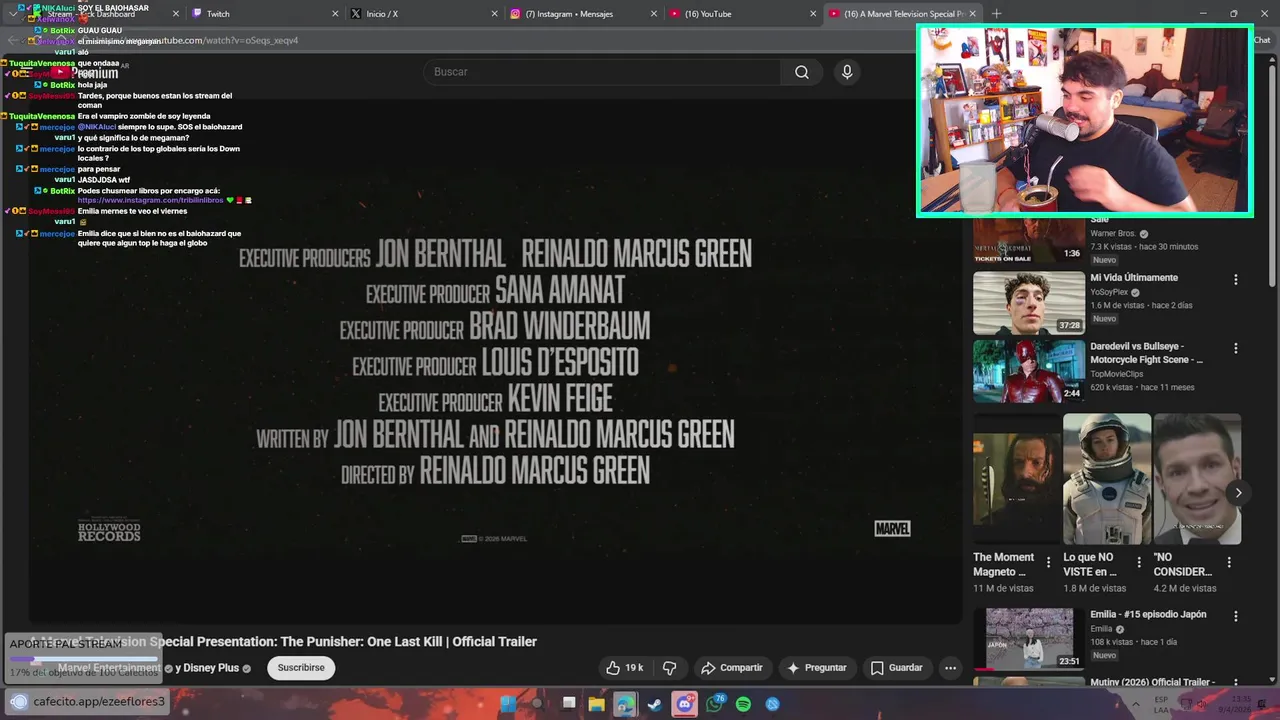The width and height of the screenshot is (1280, 720).
Task: Open Windows Start menu
Action: [508, 704]
